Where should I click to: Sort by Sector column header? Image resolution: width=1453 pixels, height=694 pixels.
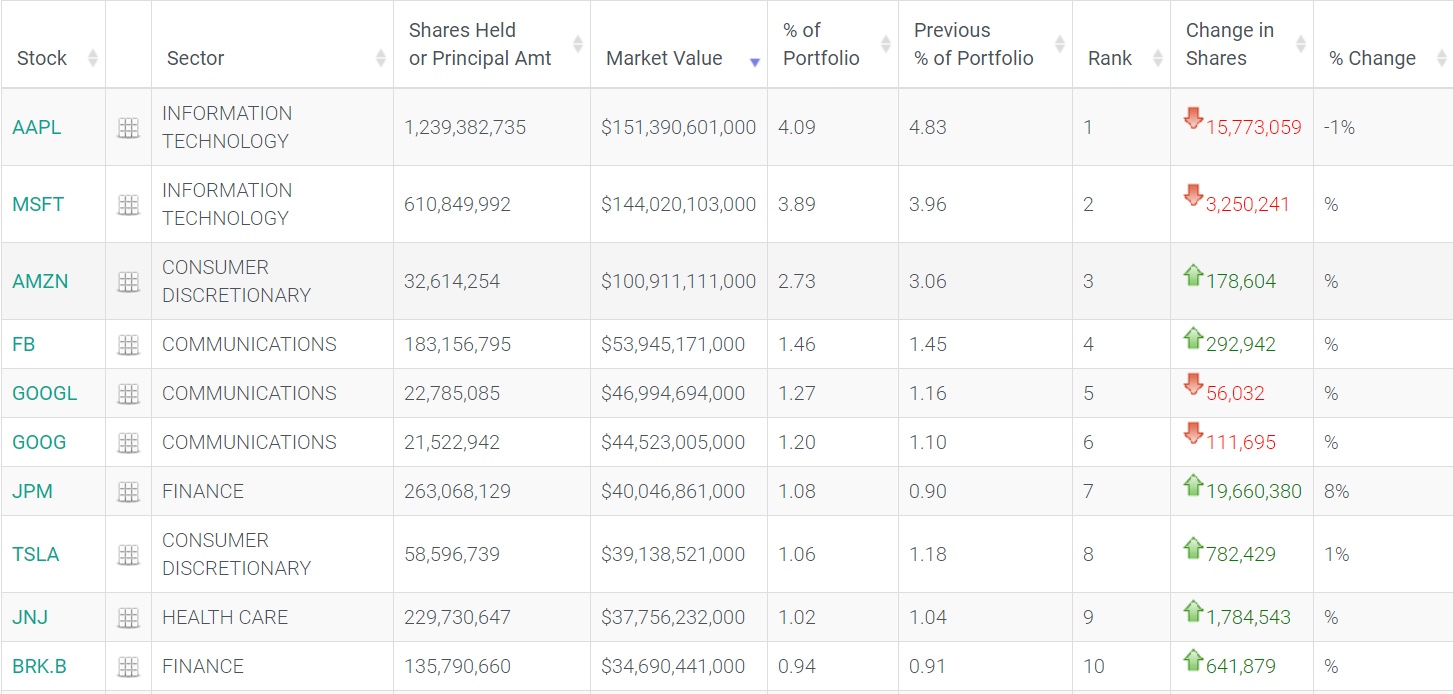click(195, 58)
